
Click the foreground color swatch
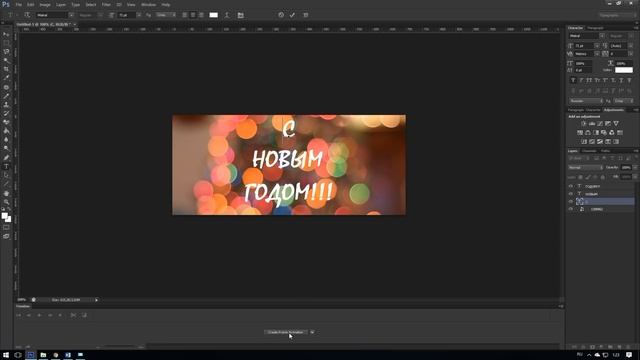coord(4,216)
